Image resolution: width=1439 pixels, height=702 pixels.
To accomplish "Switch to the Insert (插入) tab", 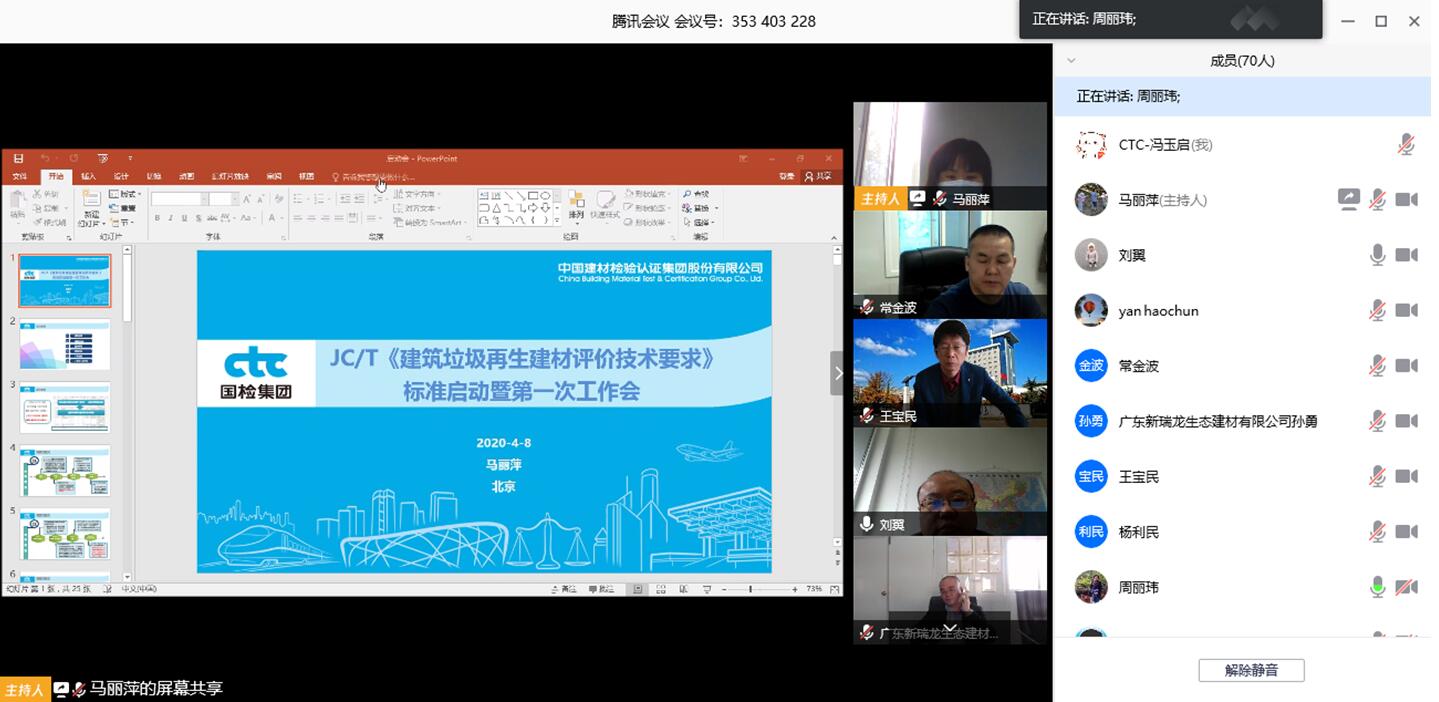I will pyautogui.click(x=88, y=177).
